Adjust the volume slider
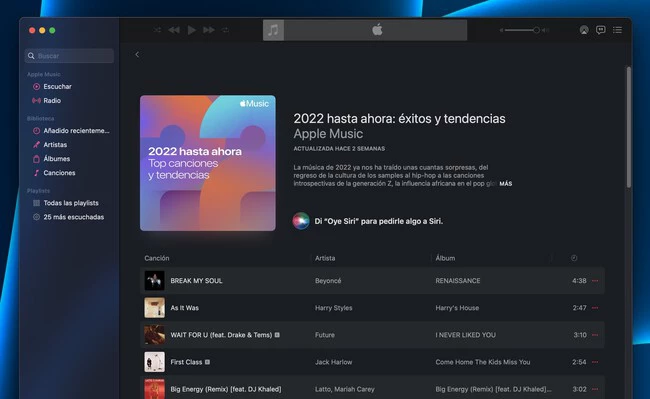The height and width of the screenshot is (399, 650). tap(522, 30)
